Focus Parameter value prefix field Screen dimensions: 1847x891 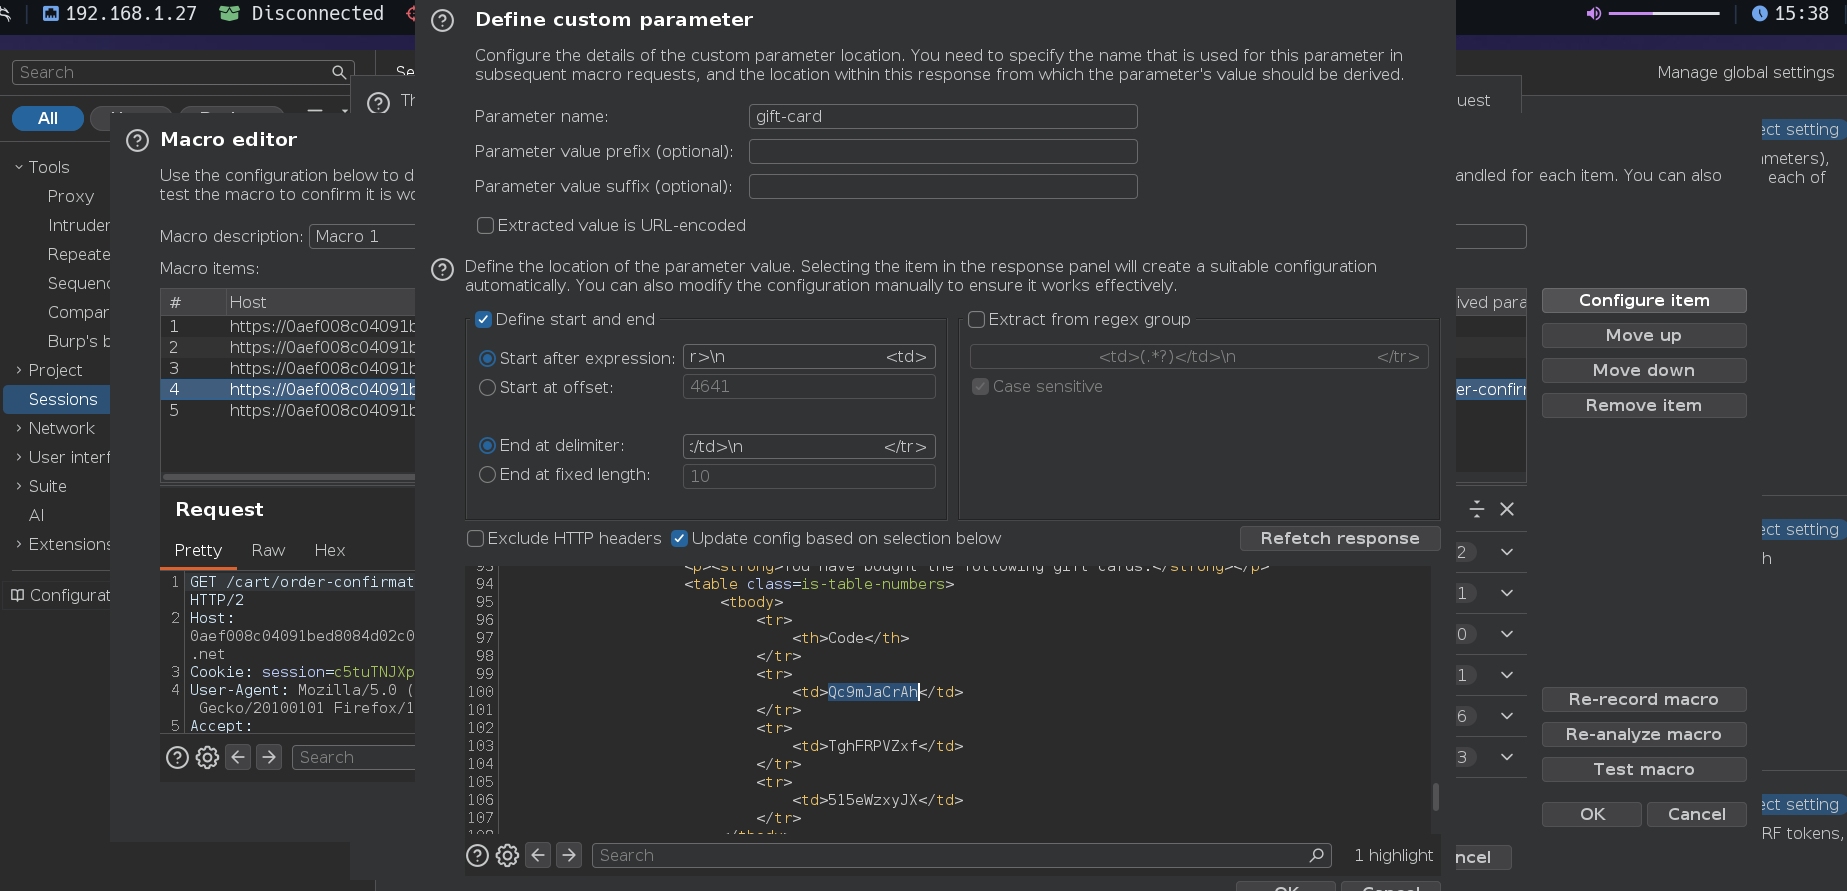(943, 152)
